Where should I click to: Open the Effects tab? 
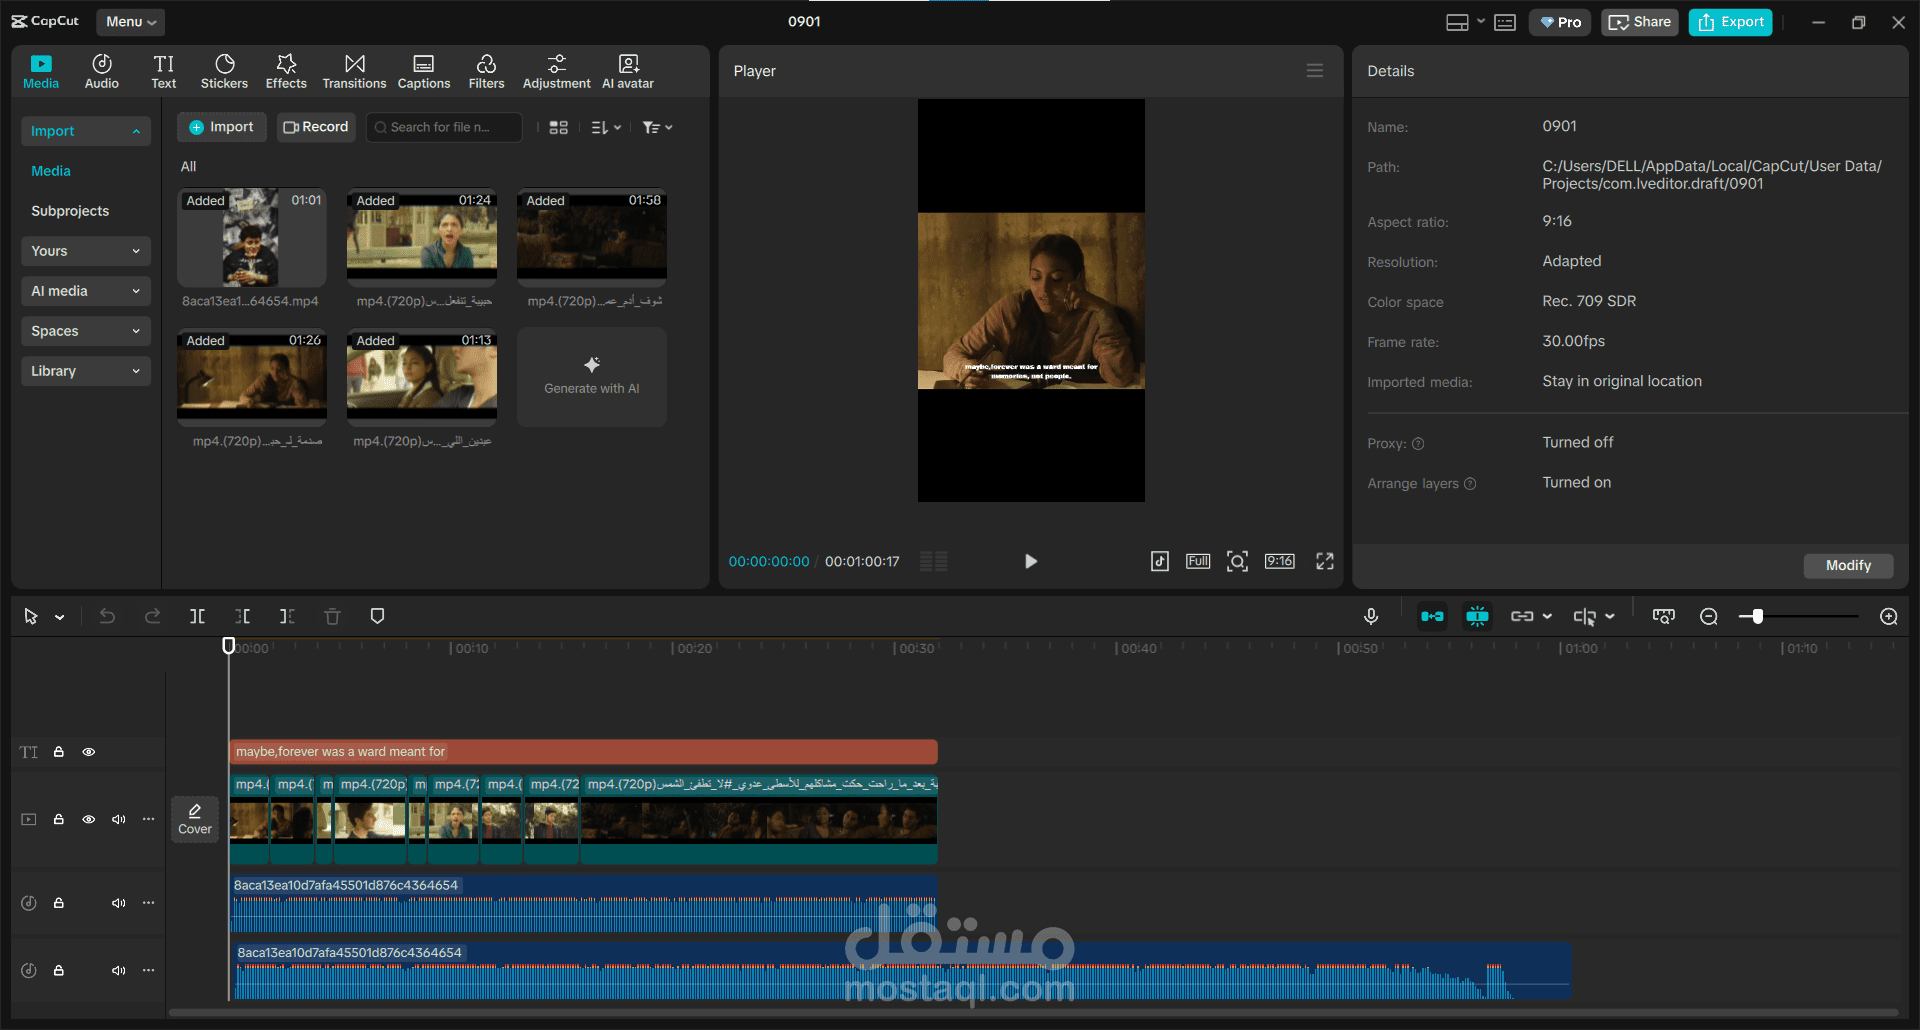[x=286, y=71]
